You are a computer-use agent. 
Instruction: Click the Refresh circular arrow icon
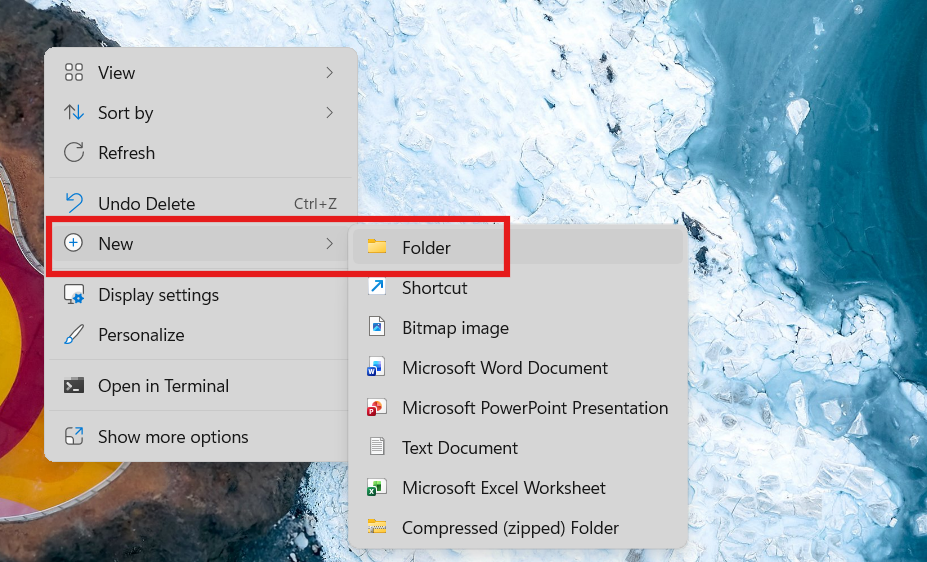(x=74, y=152)
